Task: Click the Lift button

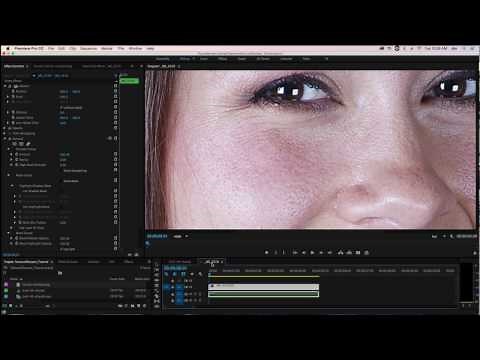Action: [x=340, y=253]
